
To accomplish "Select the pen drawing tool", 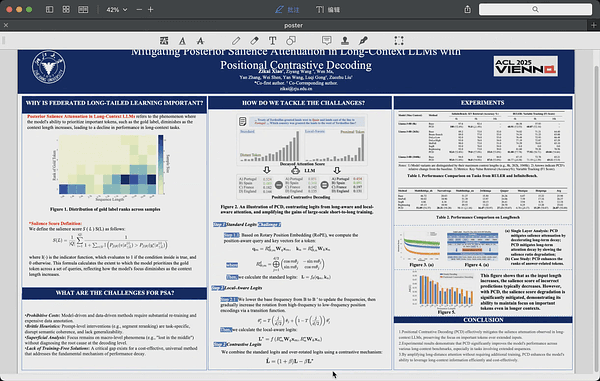I will pos(236,41).
